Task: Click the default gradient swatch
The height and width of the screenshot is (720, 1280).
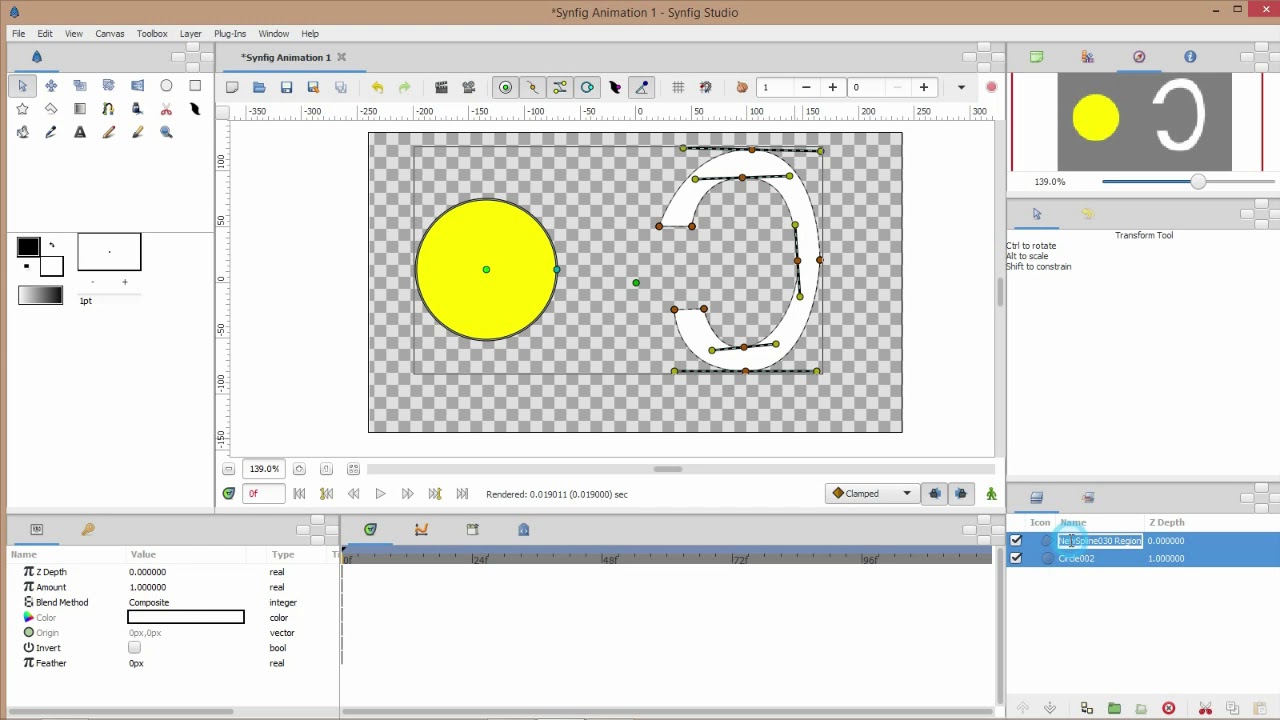Action: 40,295
